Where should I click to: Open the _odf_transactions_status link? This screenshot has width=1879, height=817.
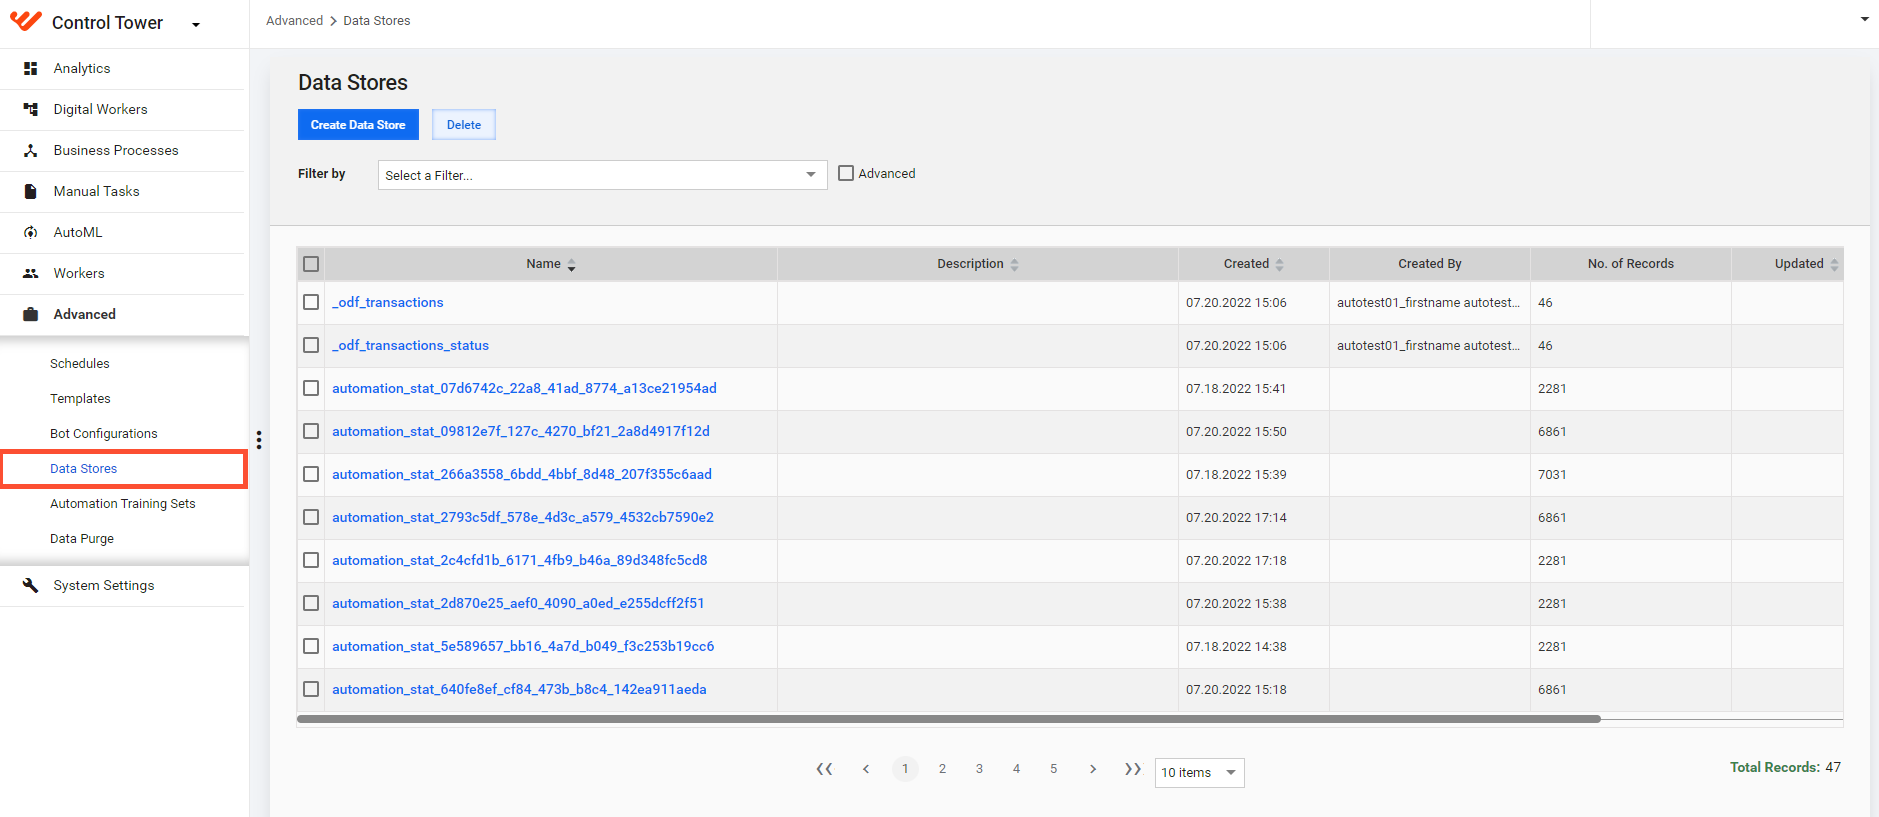click(410, 345)
